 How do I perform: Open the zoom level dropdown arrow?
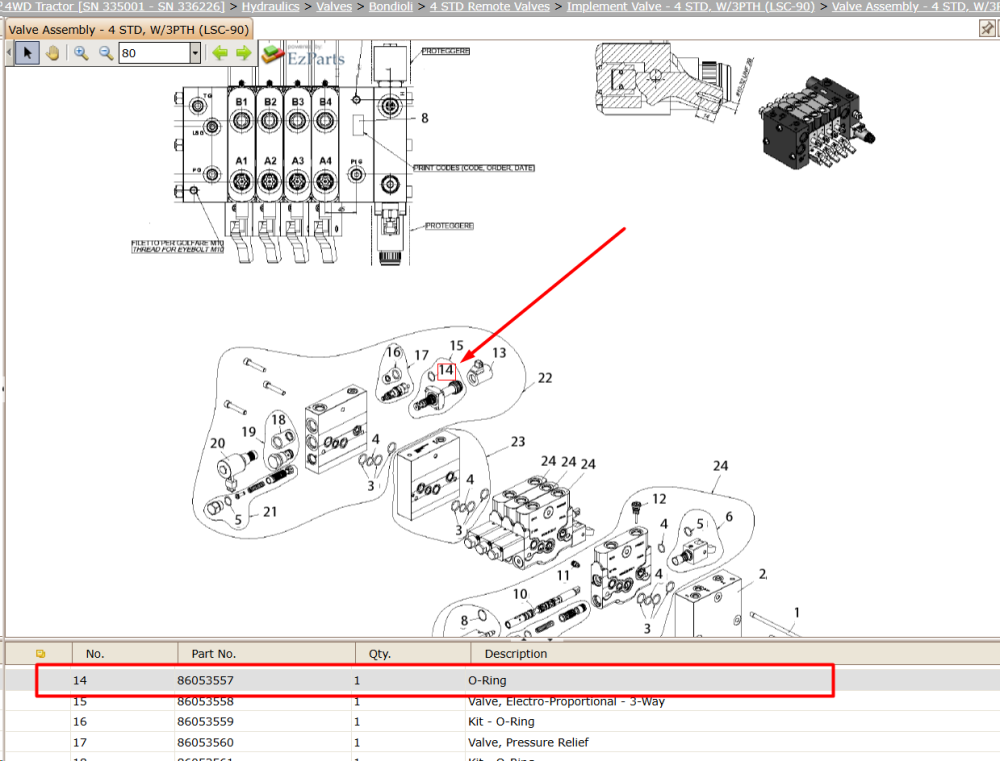point(195,53)
